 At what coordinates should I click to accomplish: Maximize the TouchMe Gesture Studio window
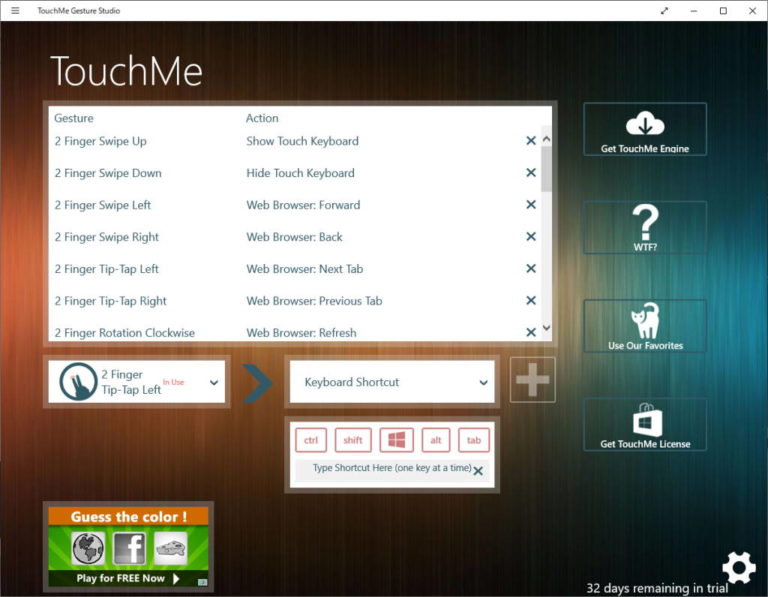pyautogui.click(x=723, y=11)
